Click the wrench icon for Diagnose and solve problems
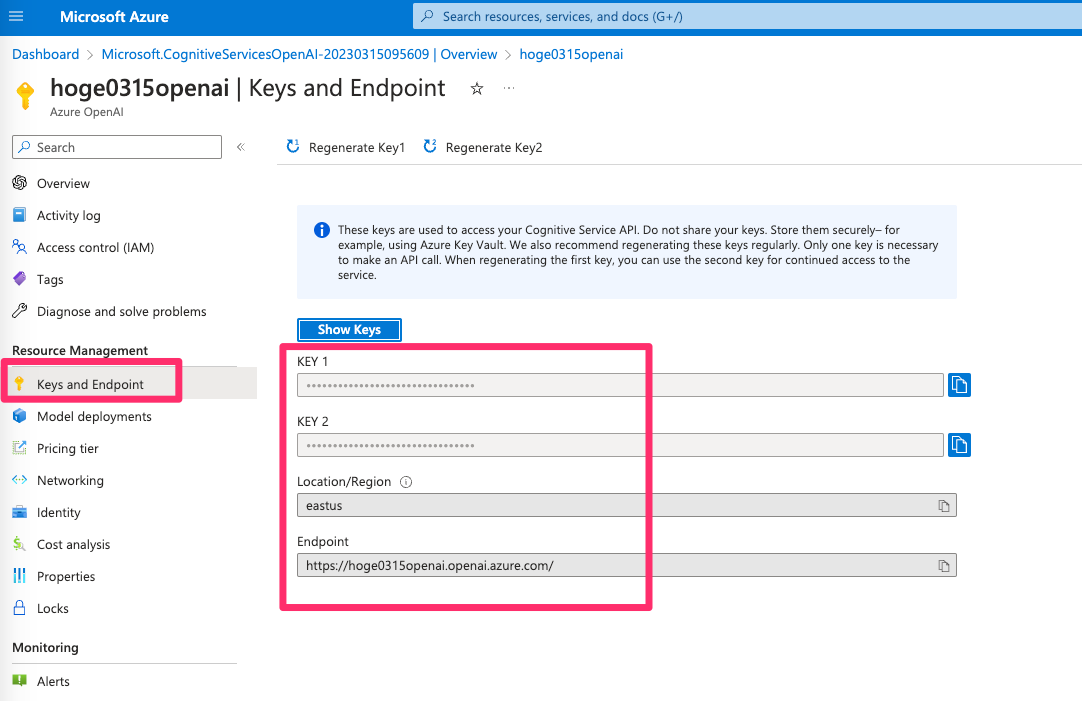The width and height of the screenshot is (1082, 701). coord(19,311)
